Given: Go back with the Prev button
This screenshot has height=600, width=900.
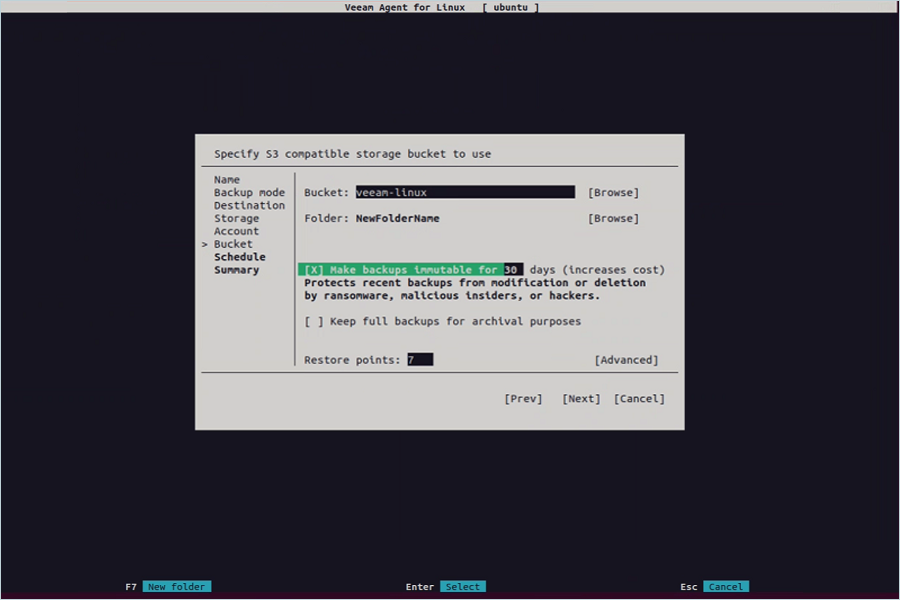Looking at the screenshot, I should [523, 398].
